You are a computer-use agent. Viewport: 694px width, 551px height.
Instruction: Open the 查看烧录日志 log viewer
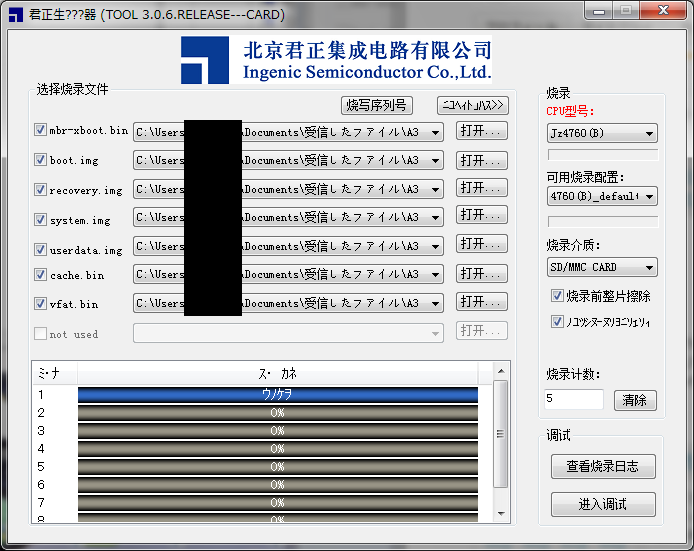click(x=603, y=466)
